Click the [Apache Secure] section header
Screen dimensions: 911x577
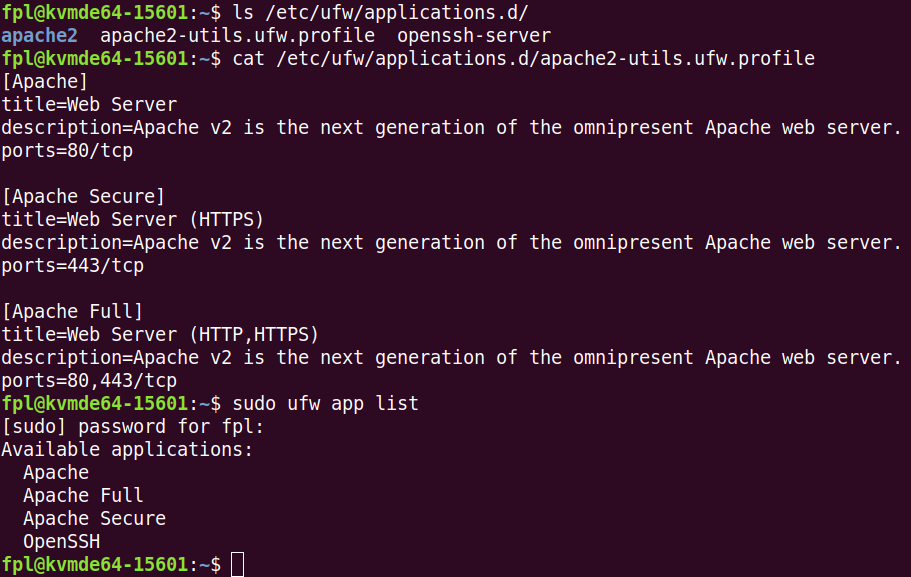[83, 197]
